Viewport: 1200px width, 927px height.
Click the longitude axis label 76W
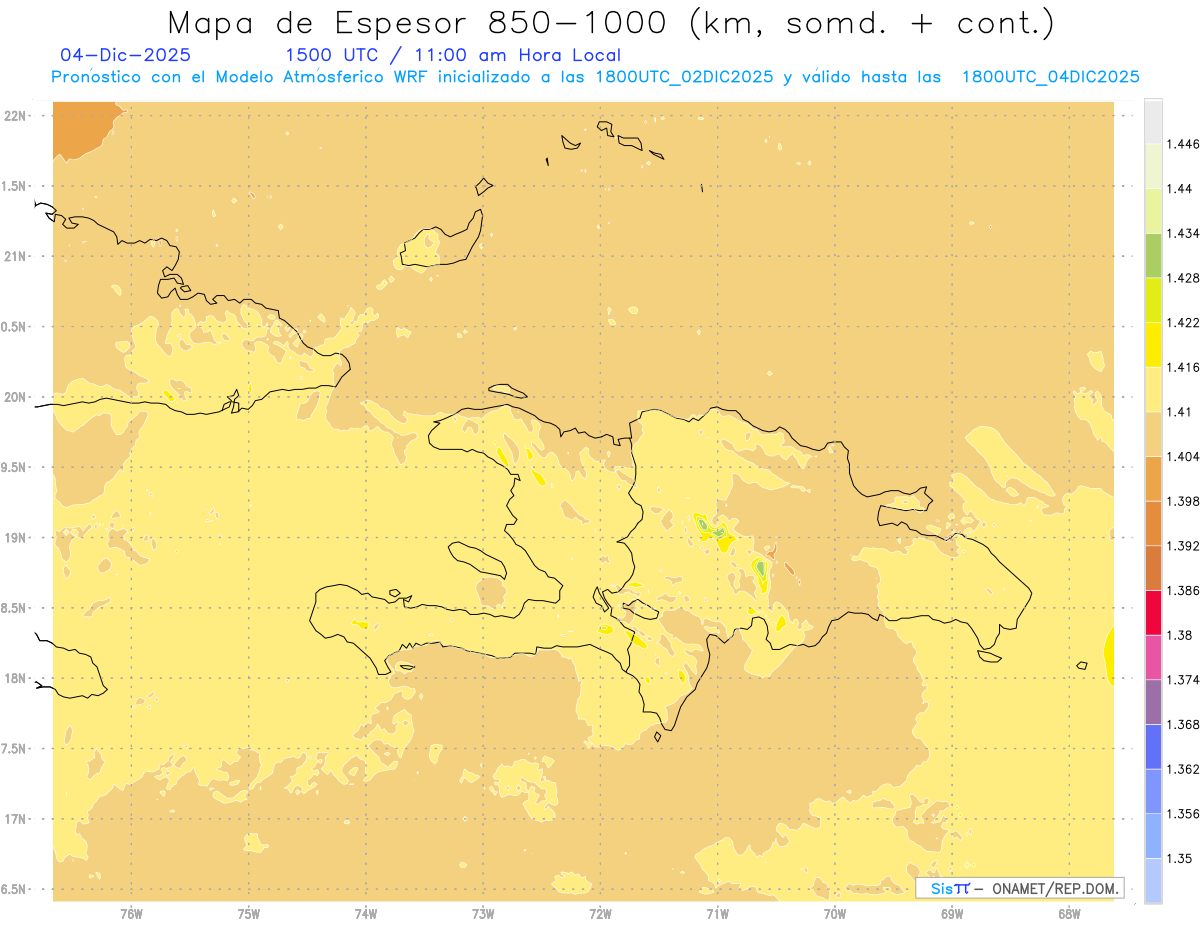pos(131,913)
